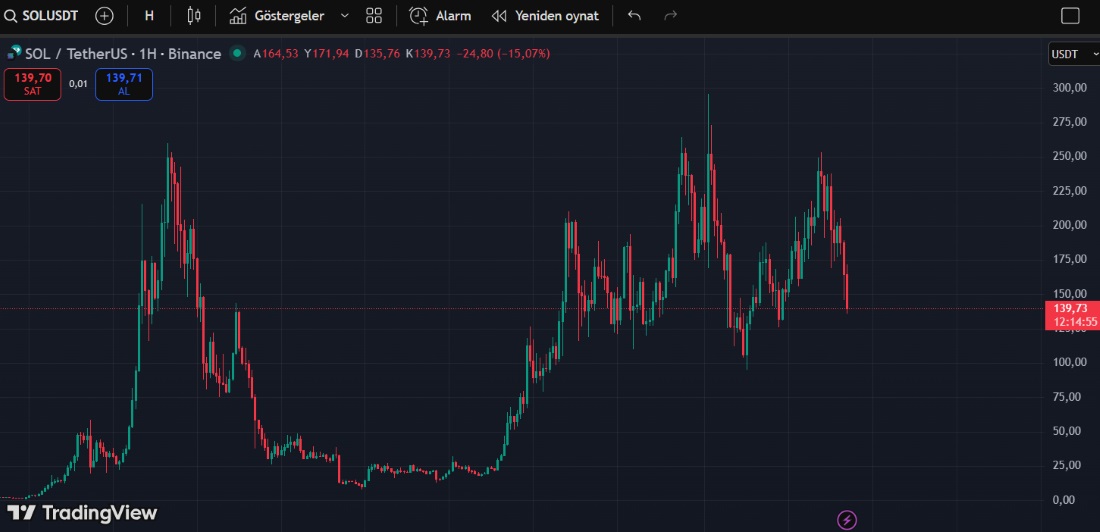Expand the indicators dropdown chevron
The image size is (1100, 532).
[344, 15]
